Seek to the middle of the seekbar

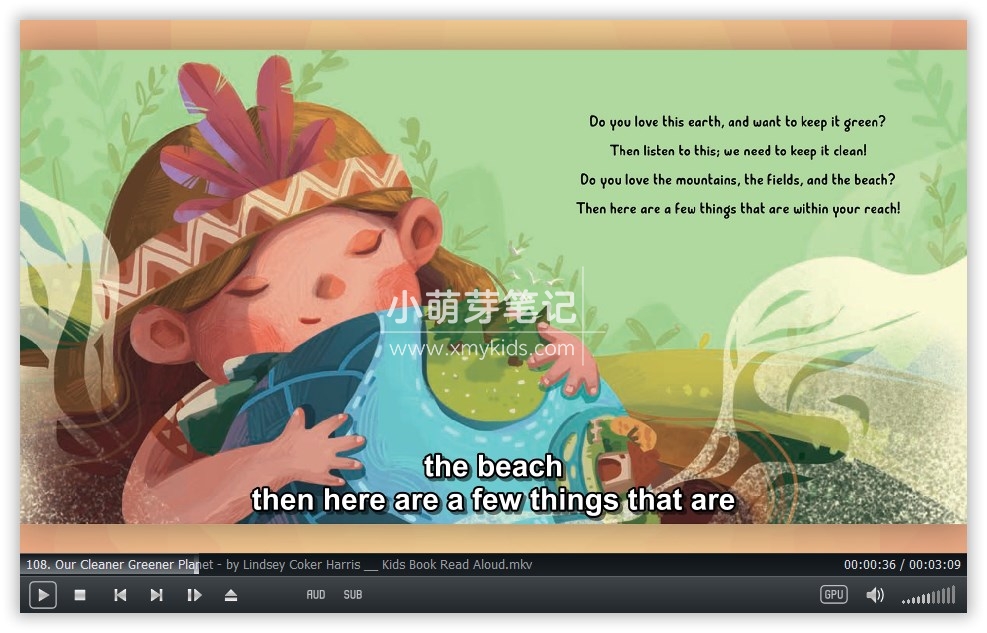493,564
